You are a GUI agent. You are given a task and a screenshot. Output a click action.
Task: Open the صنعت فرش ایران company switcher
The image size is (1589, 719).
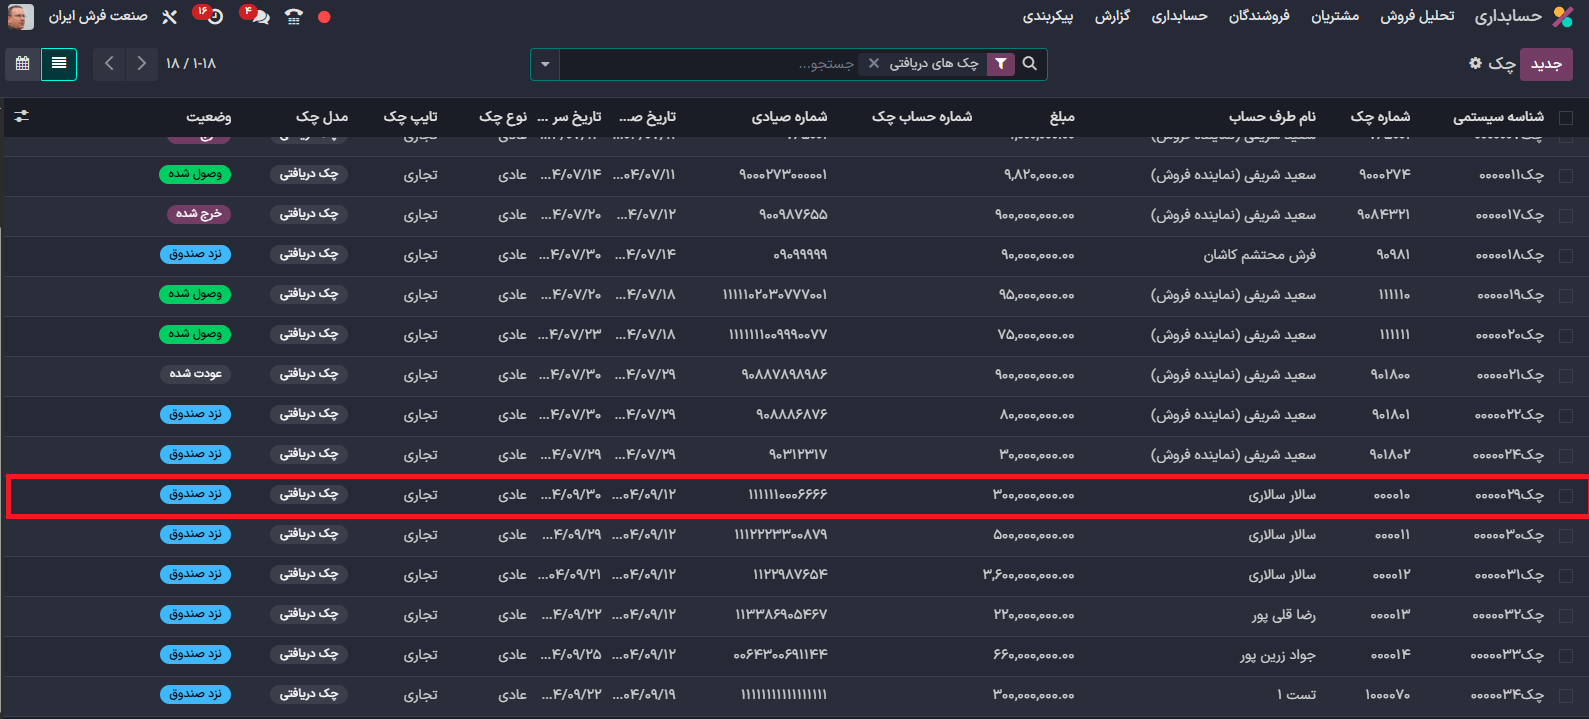click(x=98, y=17)
